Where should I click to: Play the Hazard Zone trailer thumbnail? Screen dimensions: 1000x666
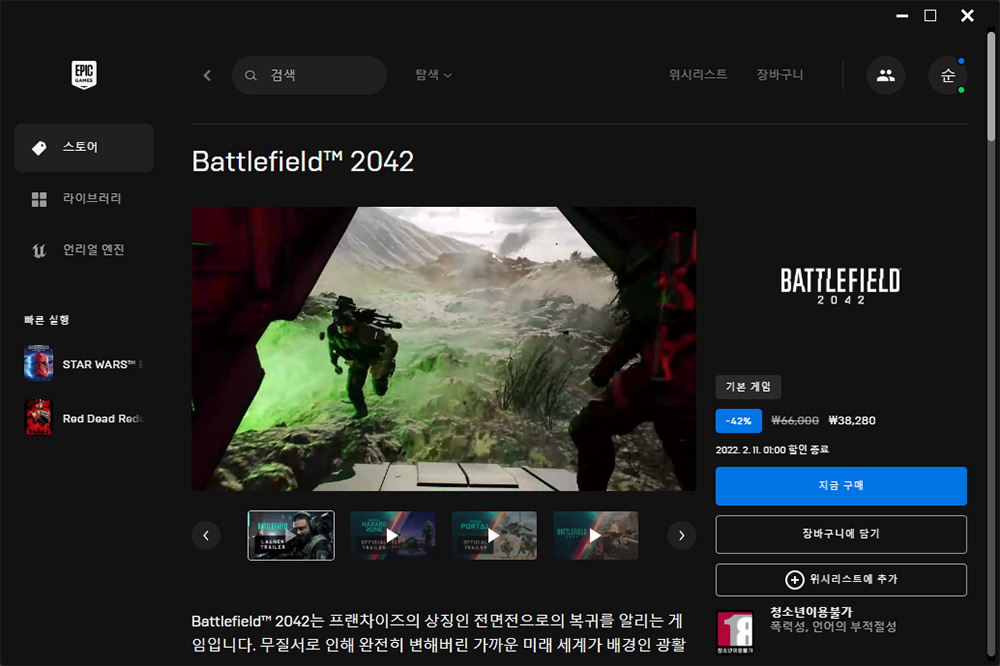click(x=392, y=535)
